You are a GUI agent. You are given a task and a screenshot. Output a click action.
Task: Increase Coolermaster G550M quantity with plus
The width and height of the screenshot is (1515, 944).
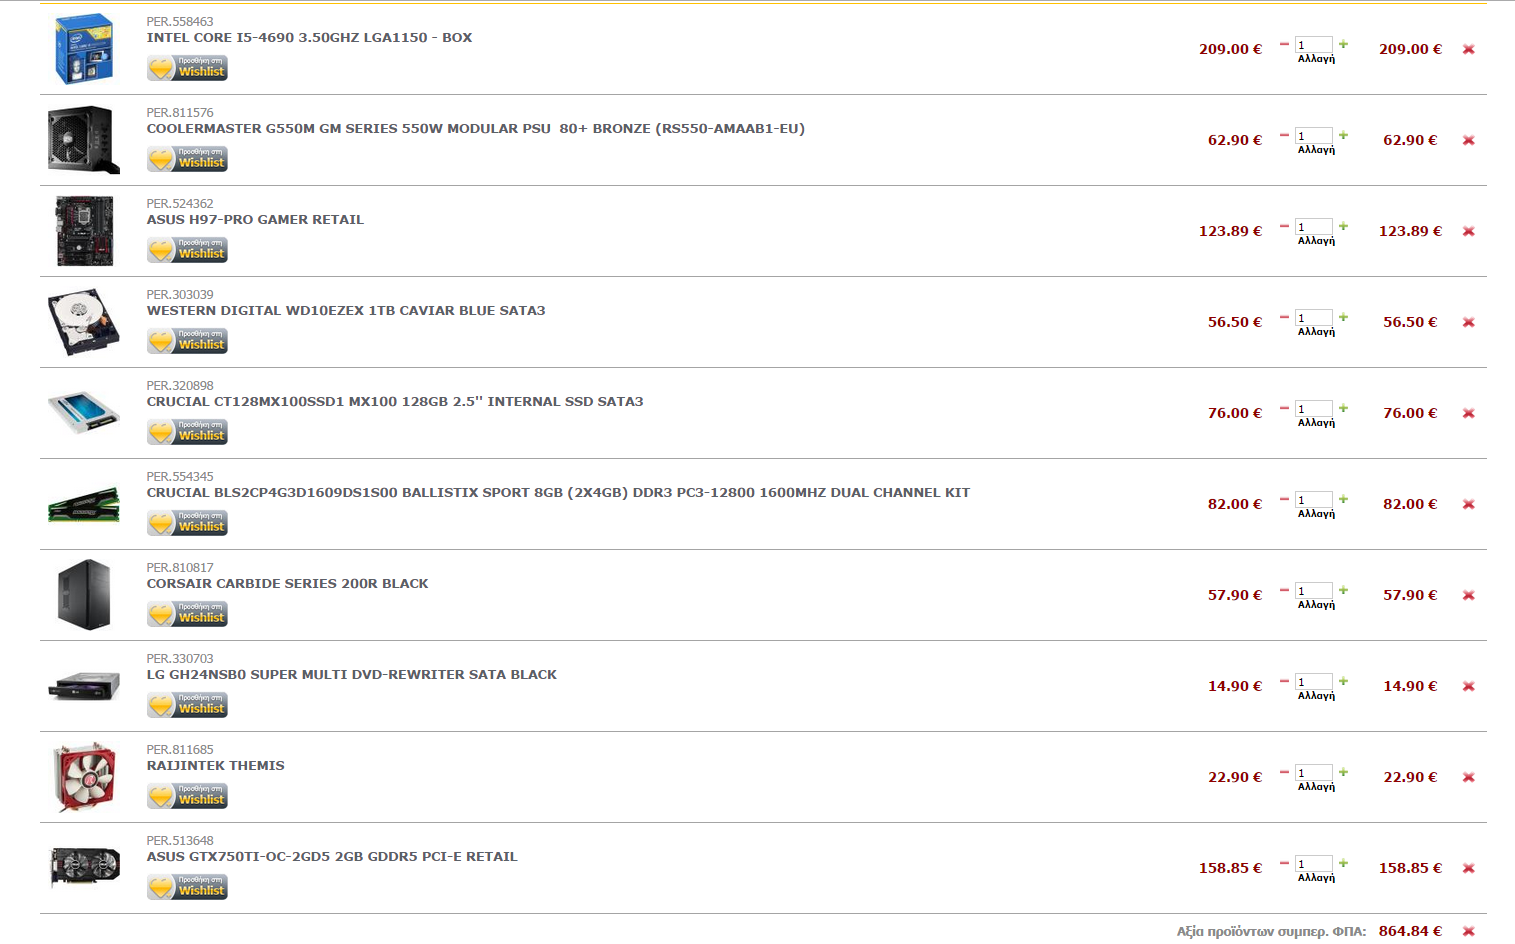click(x=1343, y=135)
